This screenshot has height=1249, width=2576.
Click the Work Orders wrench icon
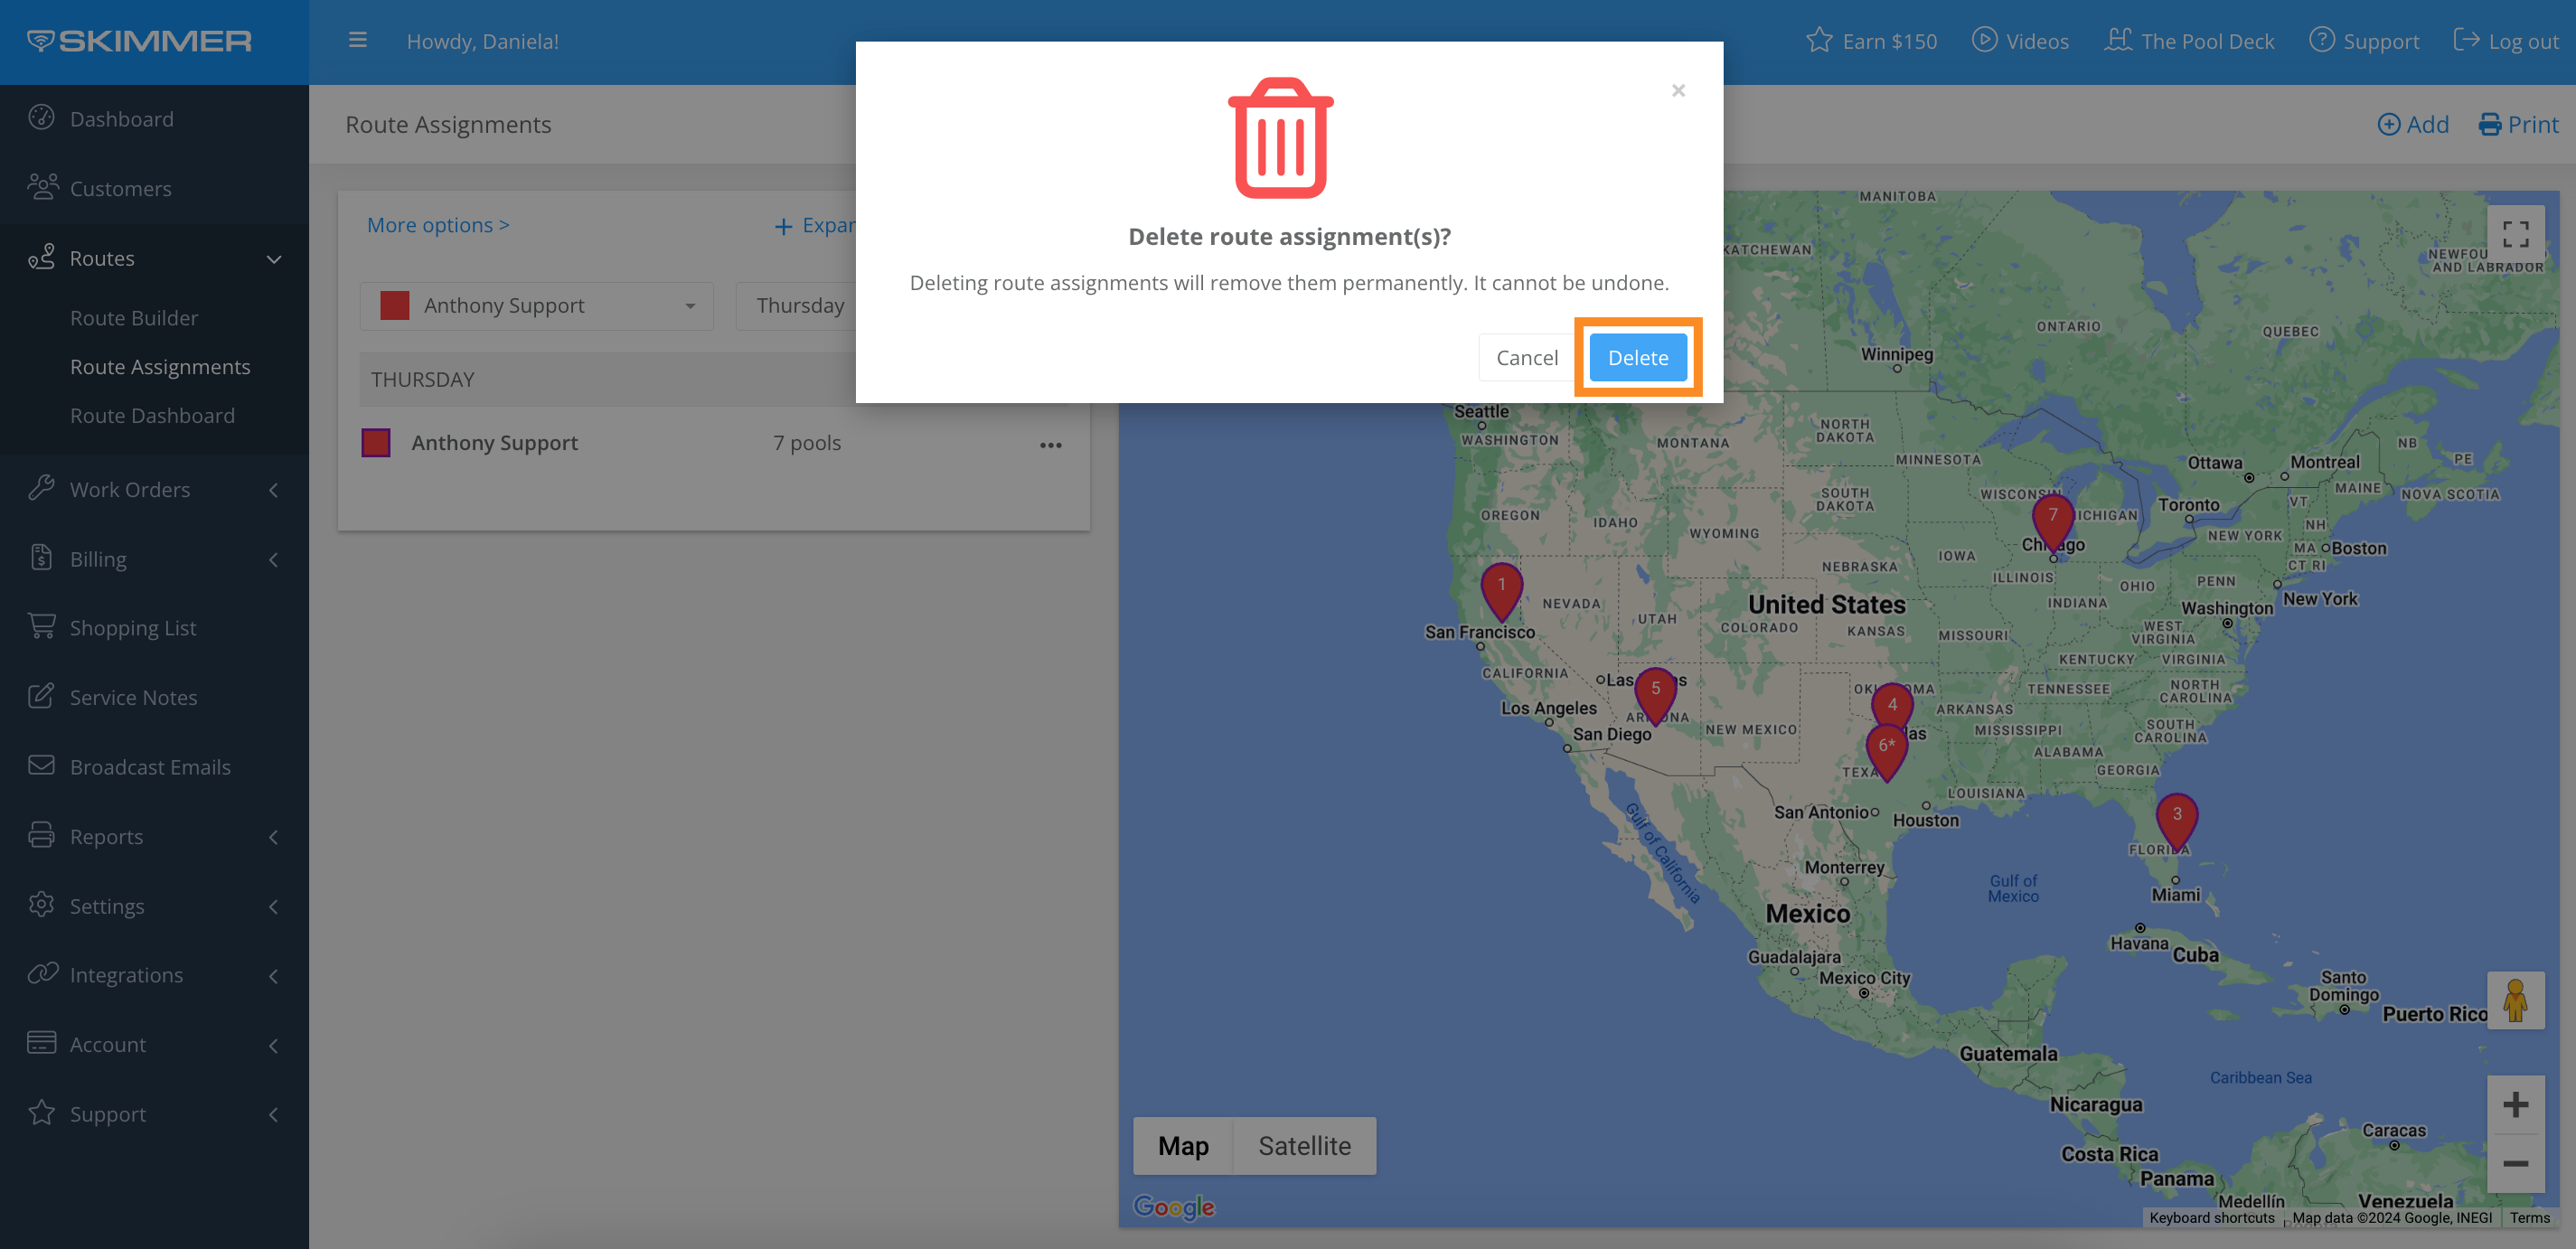pos(41,488)
